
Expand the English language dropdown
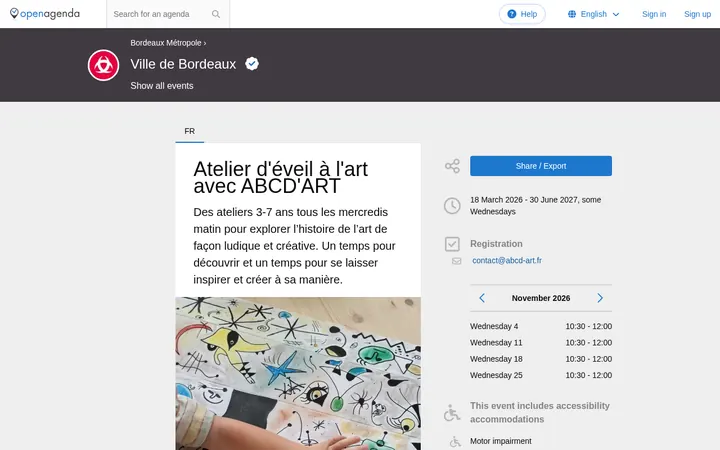click(x=594, y=14)
